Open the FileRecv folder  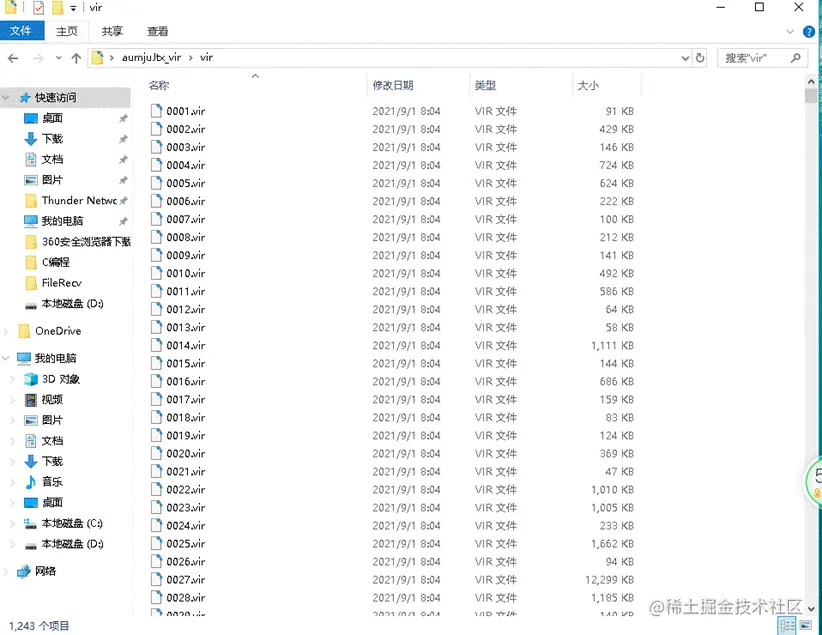click(61, 283)
